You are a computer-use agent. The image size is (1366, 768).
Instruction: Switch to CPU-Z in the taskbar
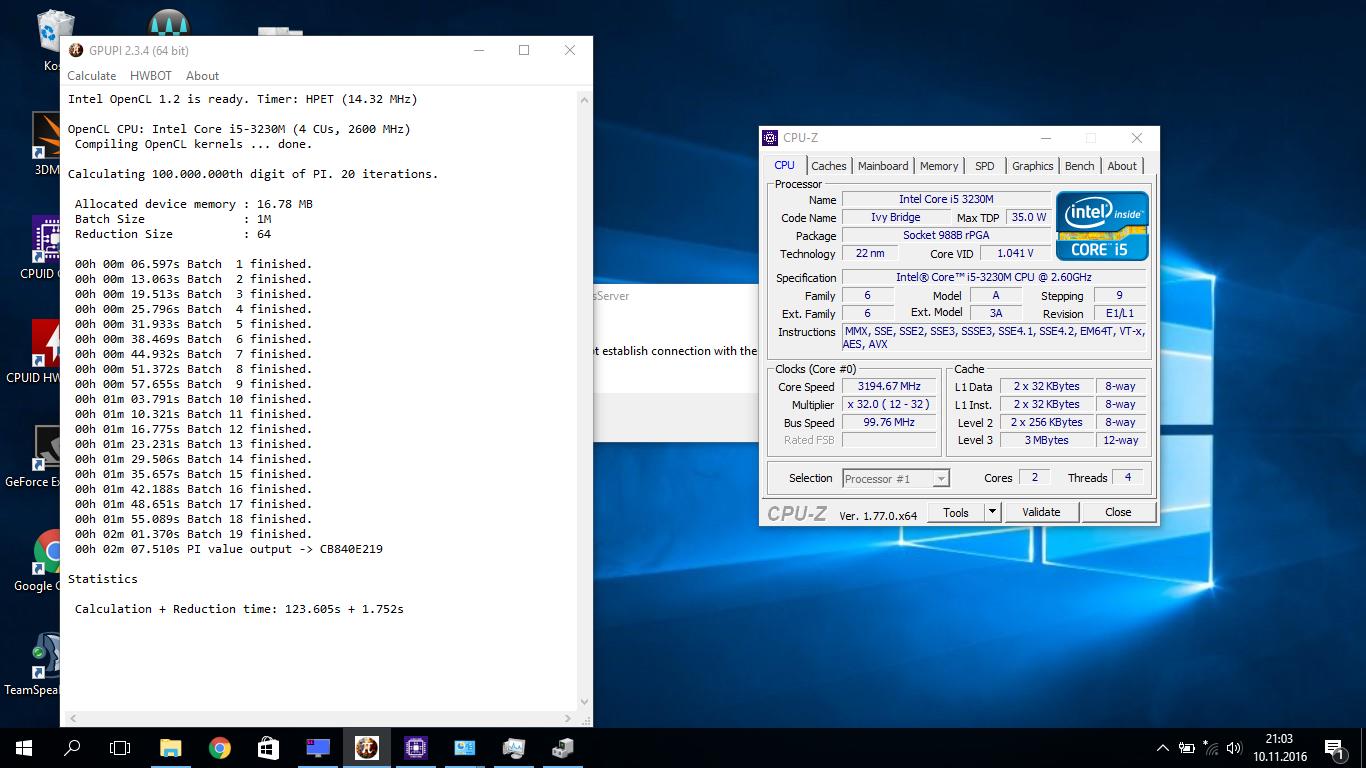[x=416, y=747]
